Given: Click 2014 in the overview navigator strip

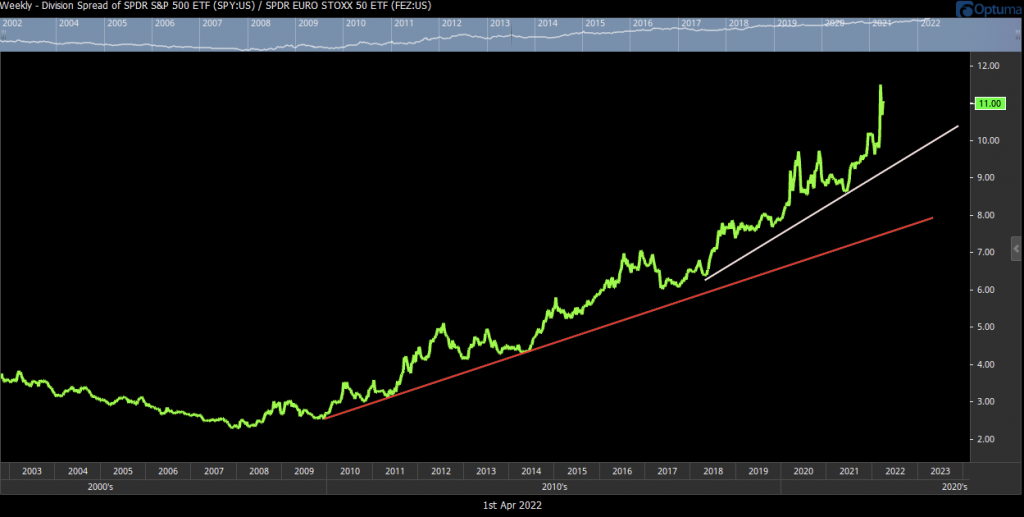Looking at the screenshot, I should click(x=547, y=23).
